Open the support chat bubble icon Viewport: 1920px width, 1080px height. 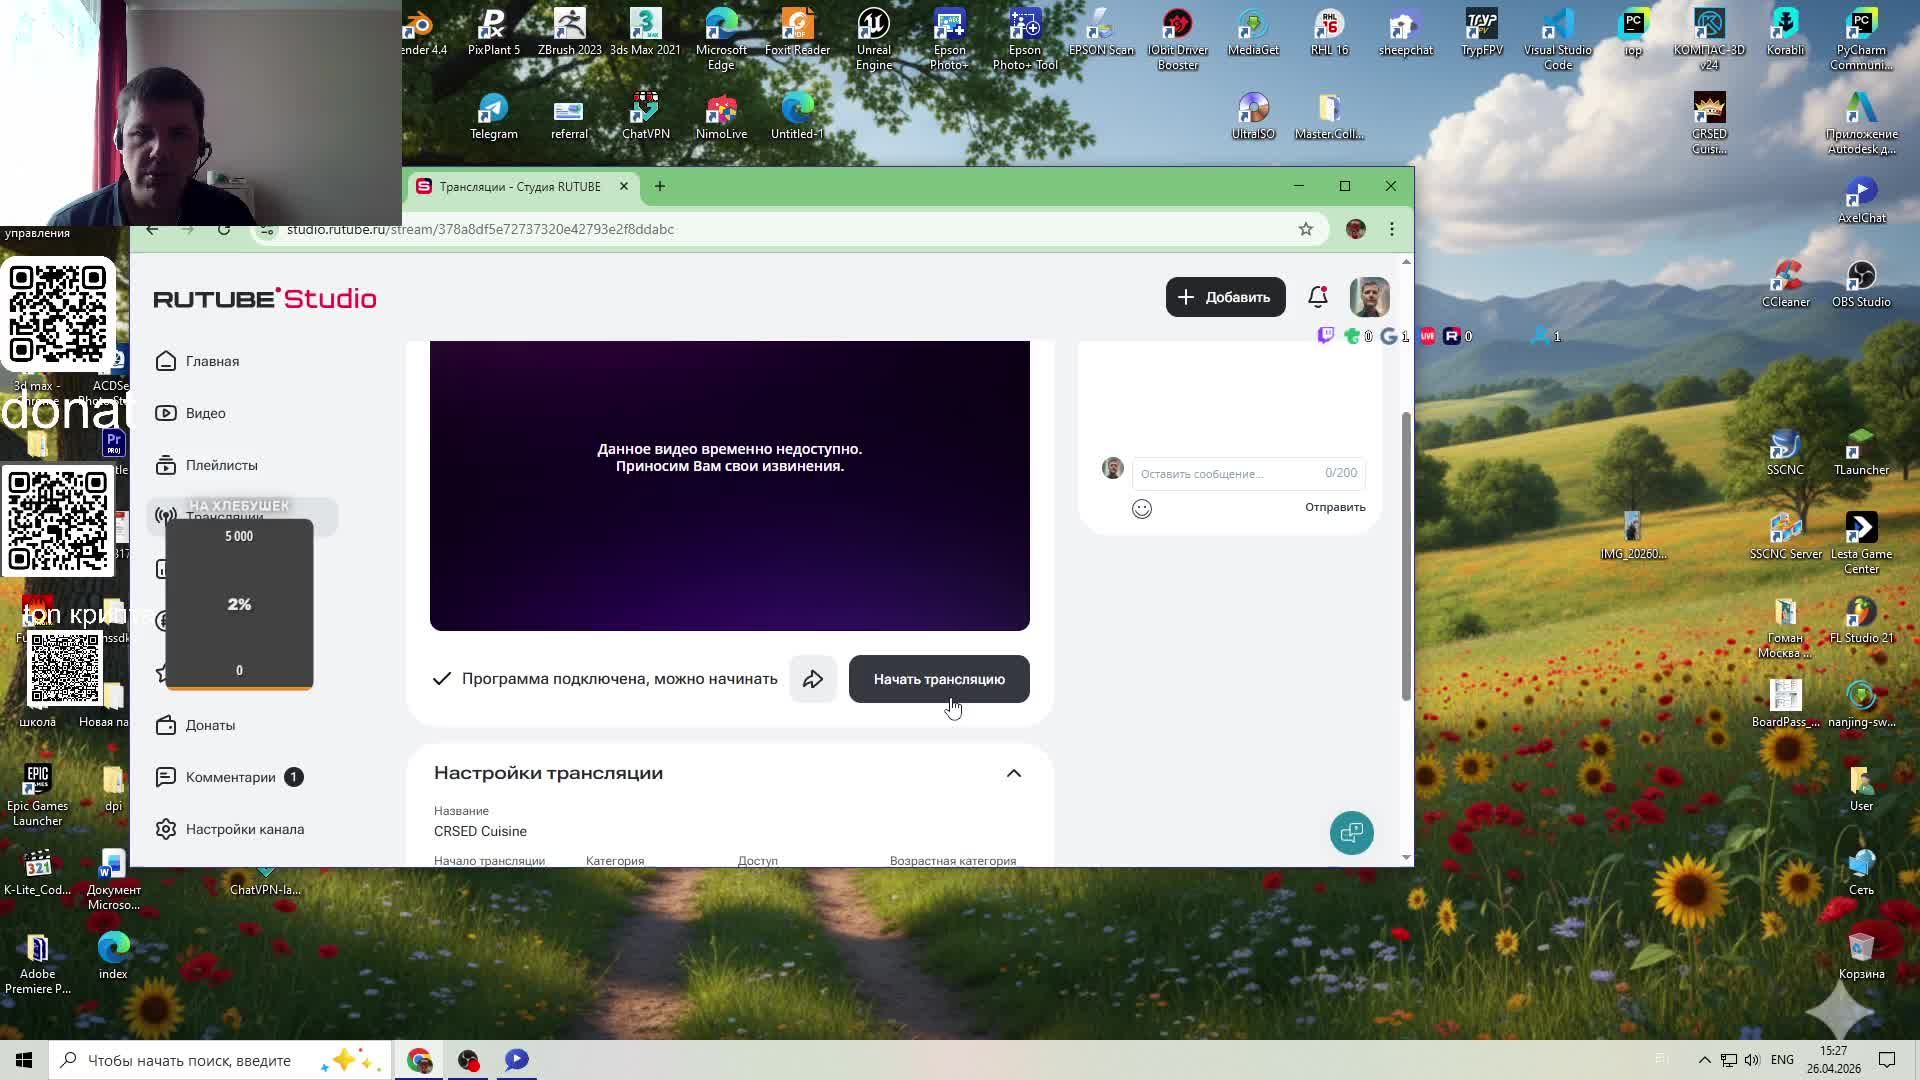[1351, 832]
